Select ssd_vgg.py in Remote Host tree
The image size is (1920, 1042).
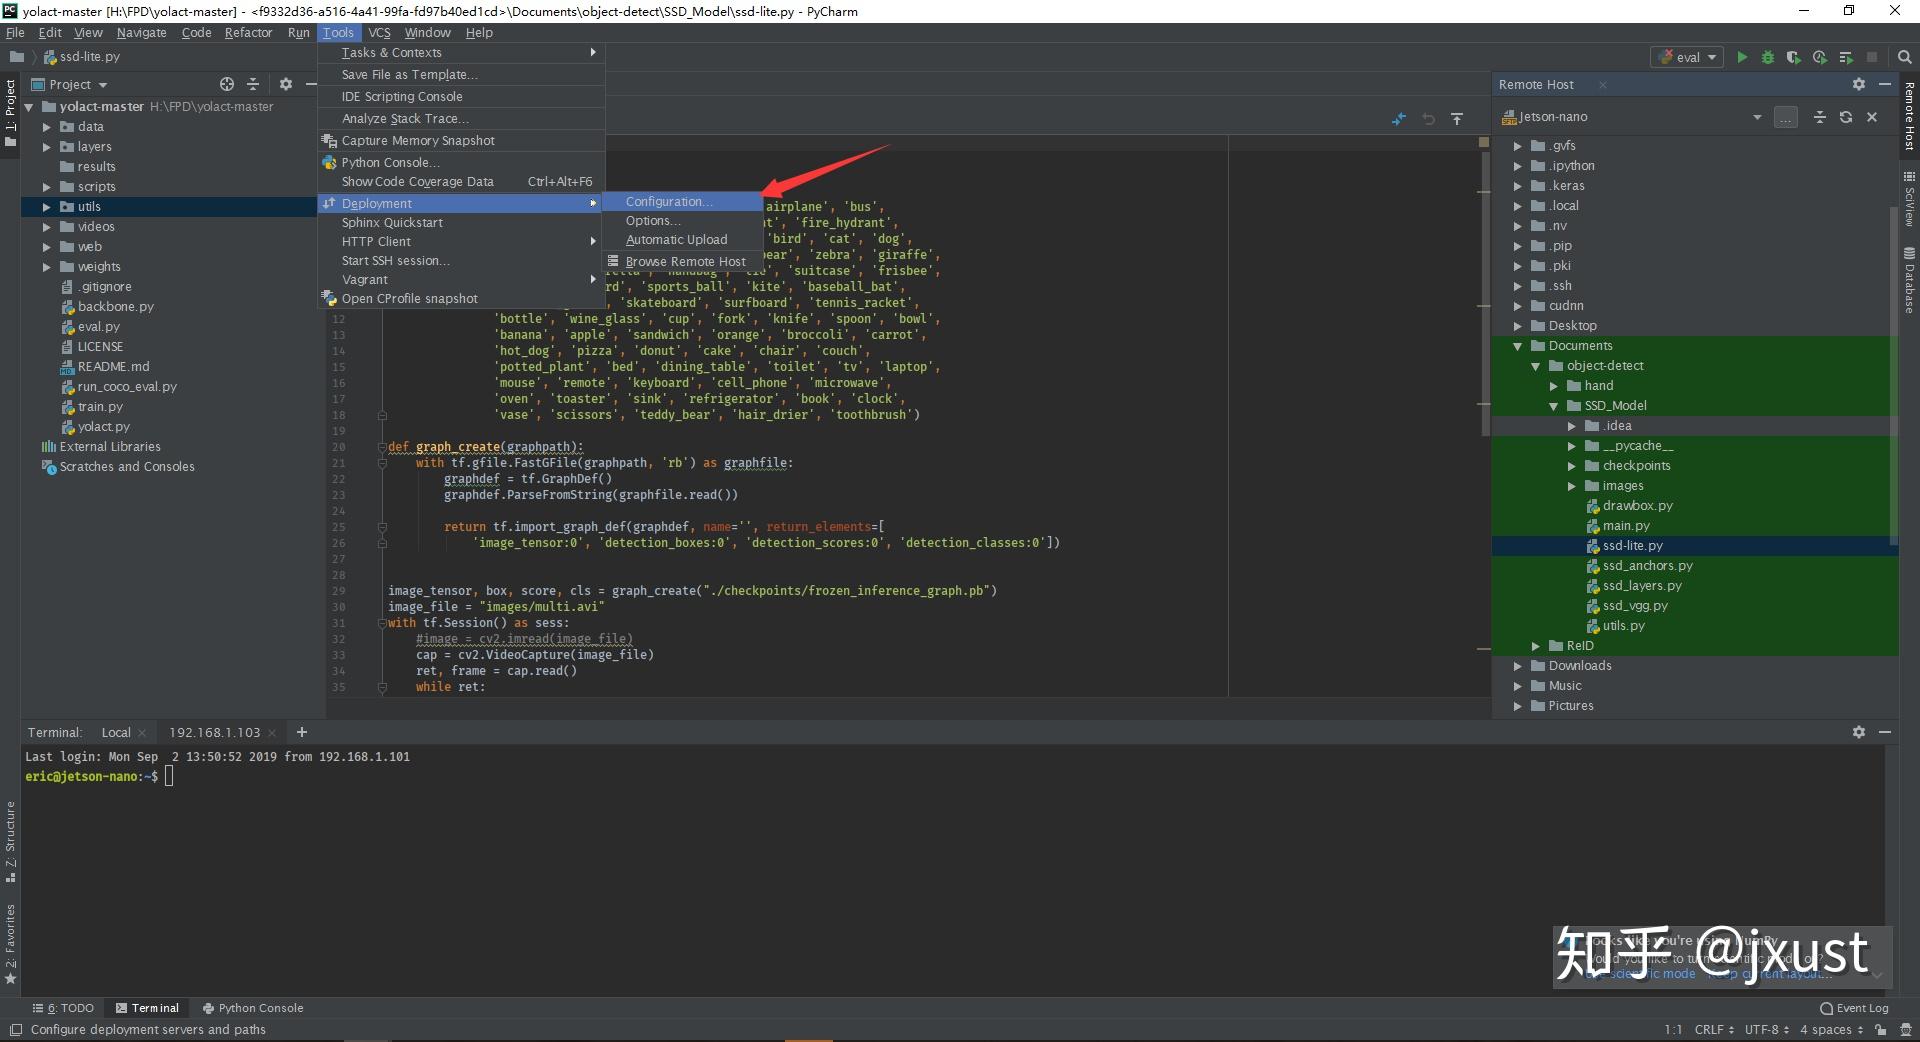1634,606
